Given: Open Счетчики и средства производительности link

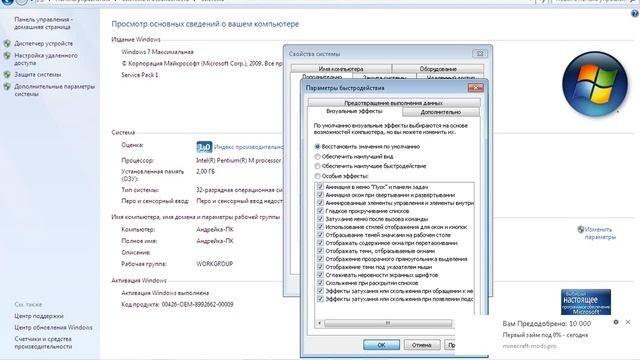Looking at the screenshot, I should (43, 342).
